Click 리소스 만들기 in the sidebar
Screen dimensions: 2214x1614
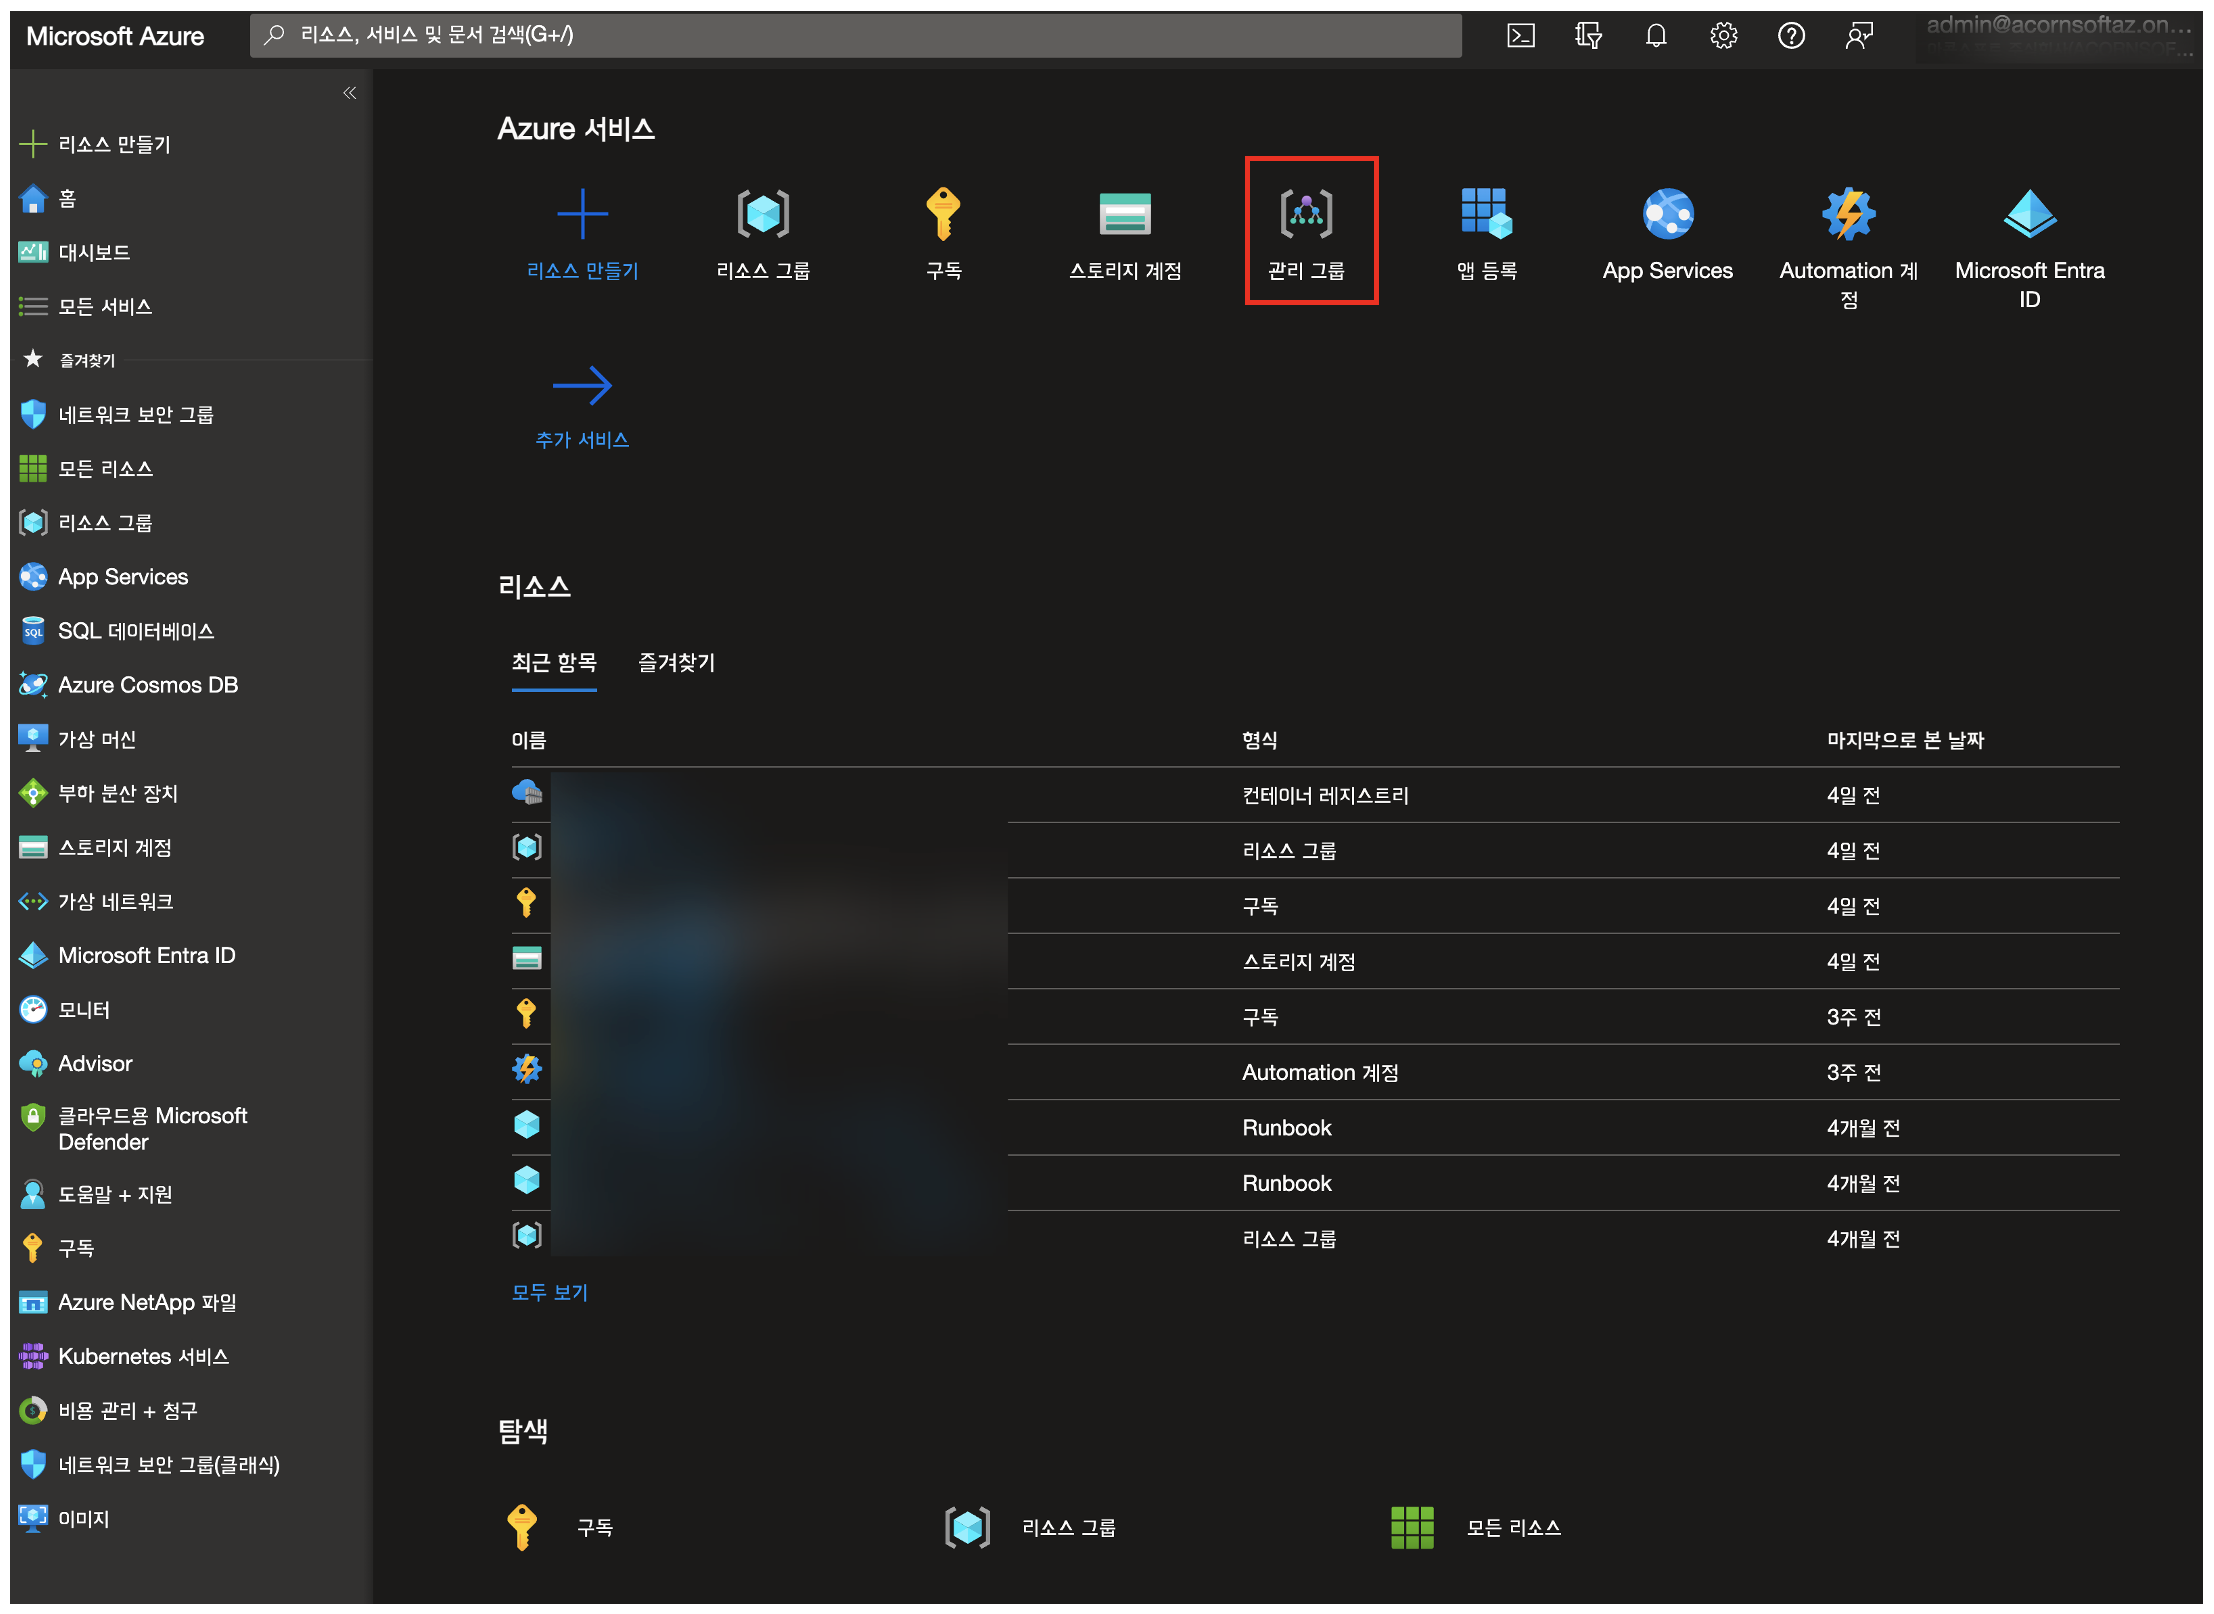point(95,144)
